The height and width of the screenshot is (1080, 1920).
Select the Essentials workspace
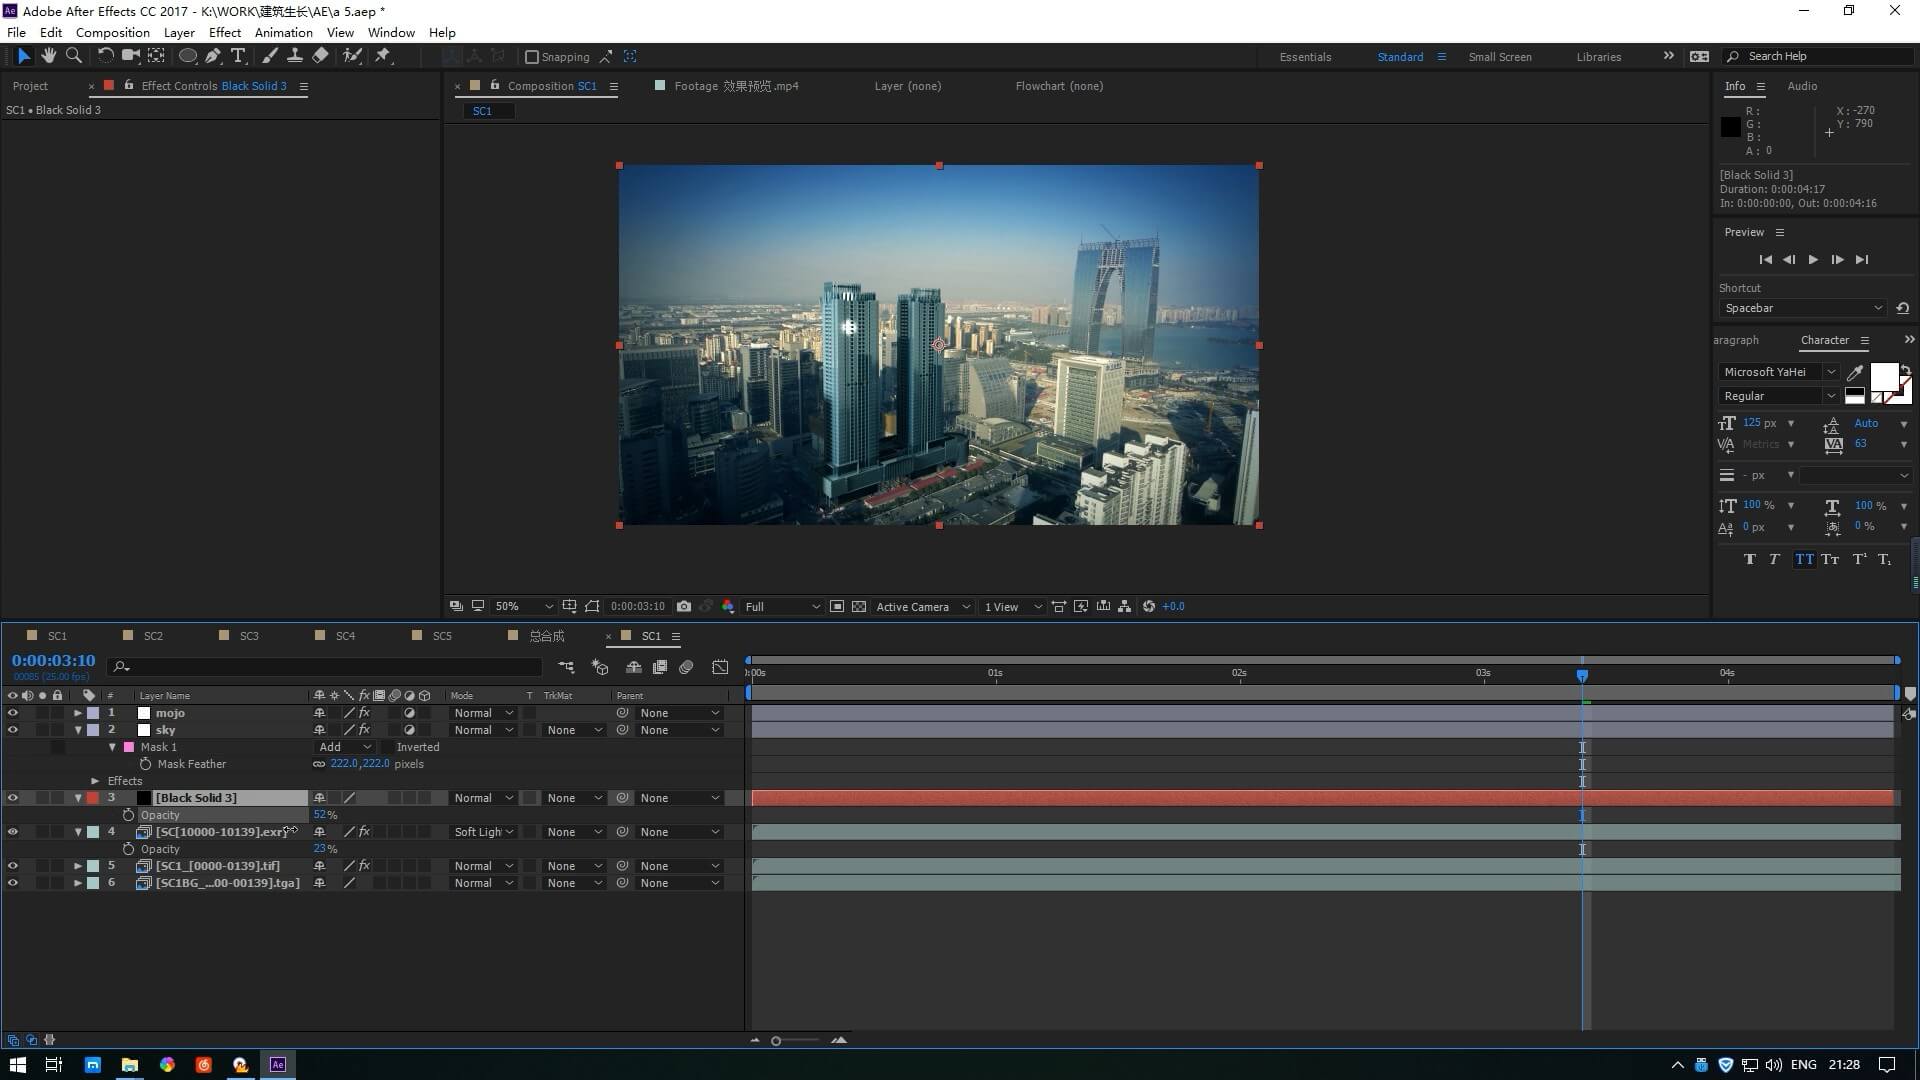tap(1305, 57)
